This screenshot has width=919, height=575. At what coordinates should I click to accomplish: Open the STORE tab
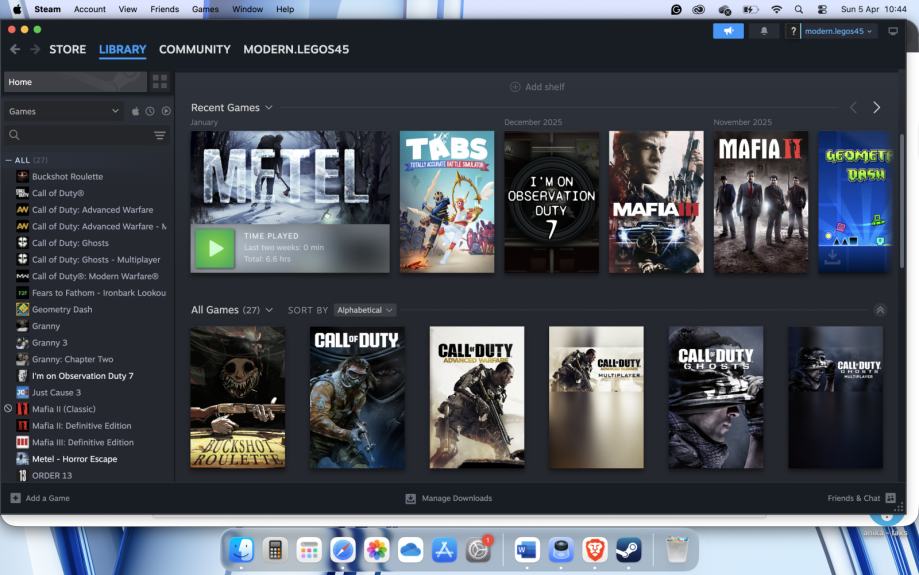(x=67, y=49)
